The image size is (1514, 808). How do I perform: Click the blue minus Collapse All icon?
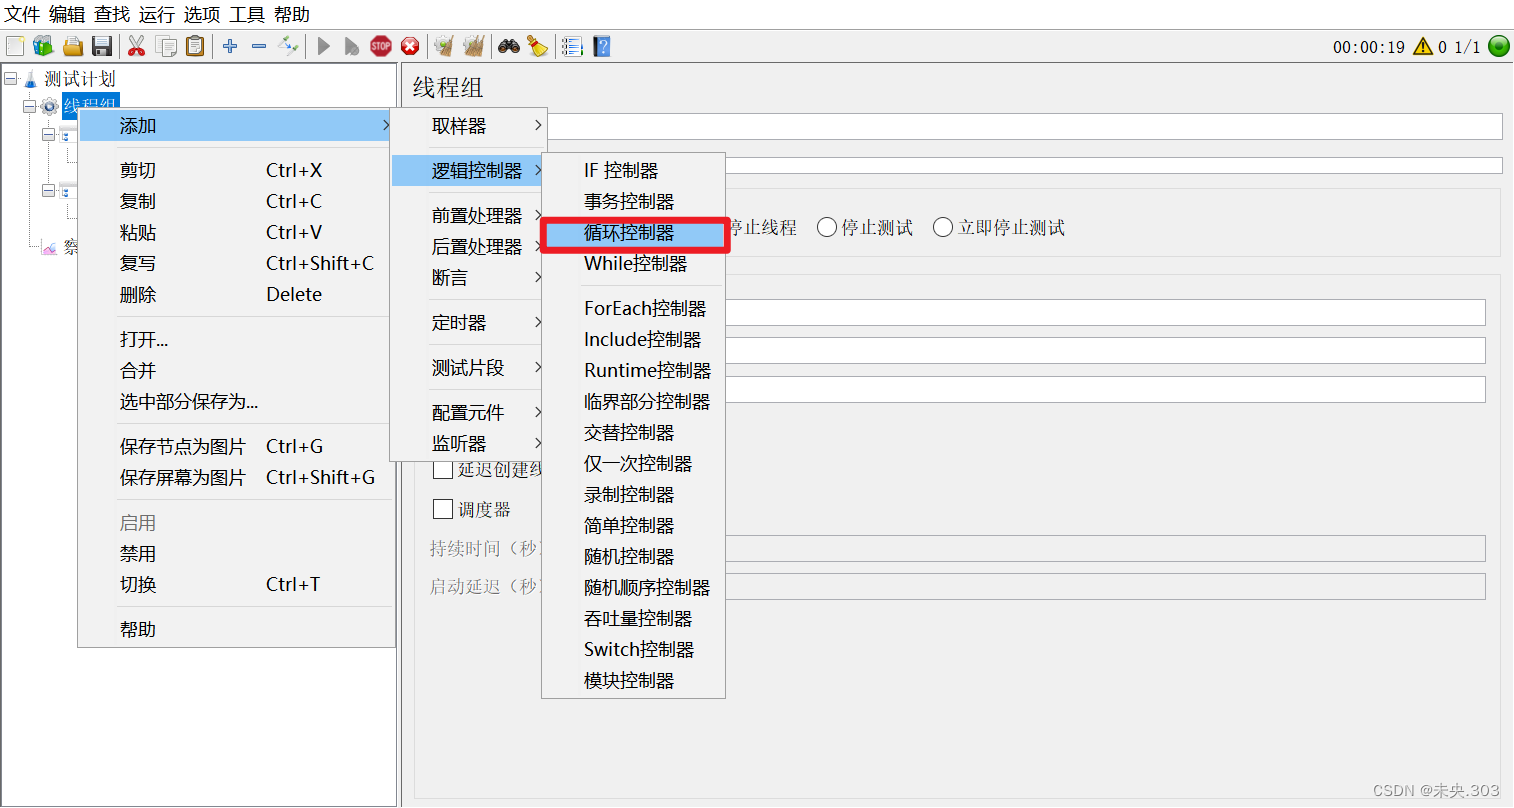(x=259, y=46)
